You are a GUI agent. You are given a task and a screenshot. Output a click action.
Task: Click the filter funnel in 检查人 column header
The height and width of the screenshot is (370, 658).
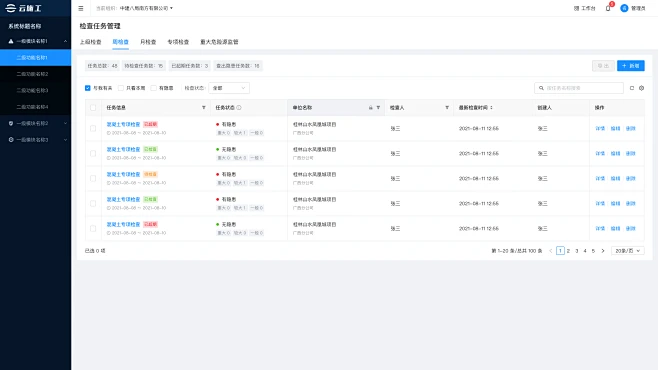point(447,108)
